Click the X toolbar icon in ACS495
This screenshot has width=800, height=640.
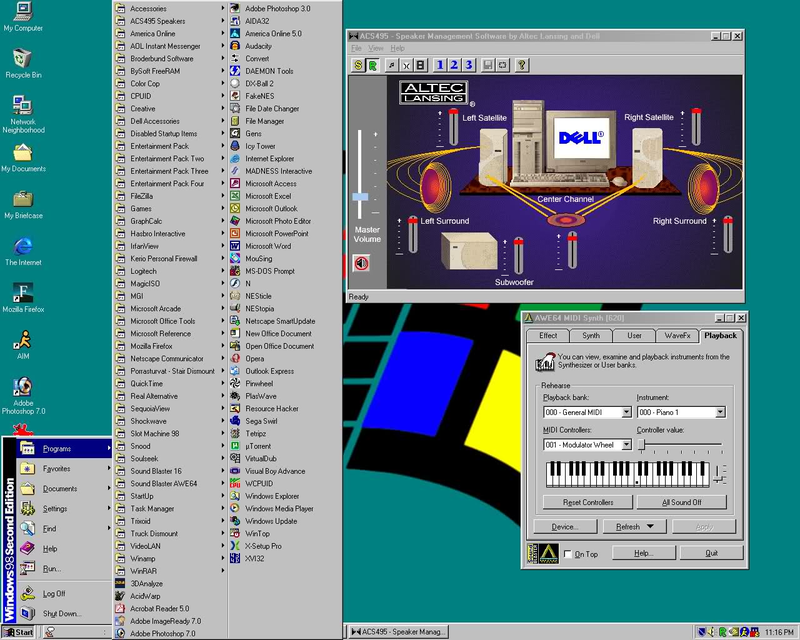click(406, 65)
